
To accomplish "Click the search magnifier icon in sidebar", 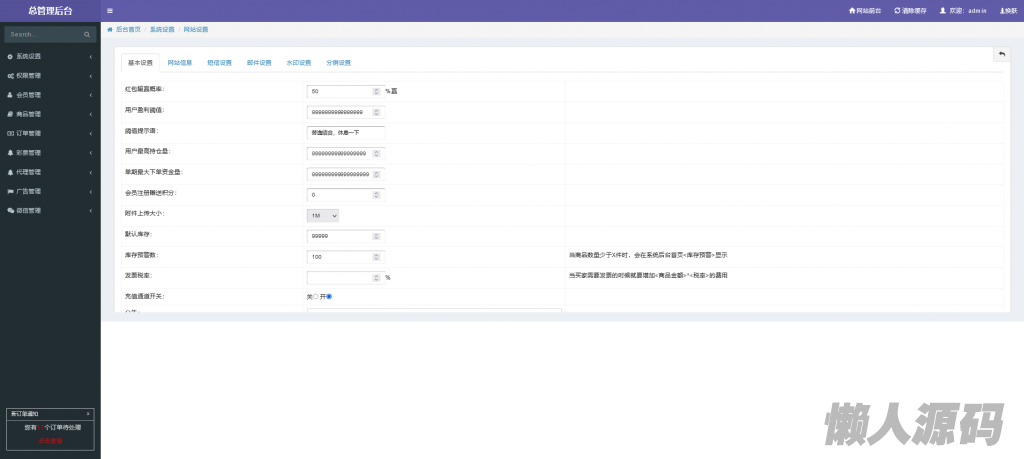I will (x=87, y=34).
